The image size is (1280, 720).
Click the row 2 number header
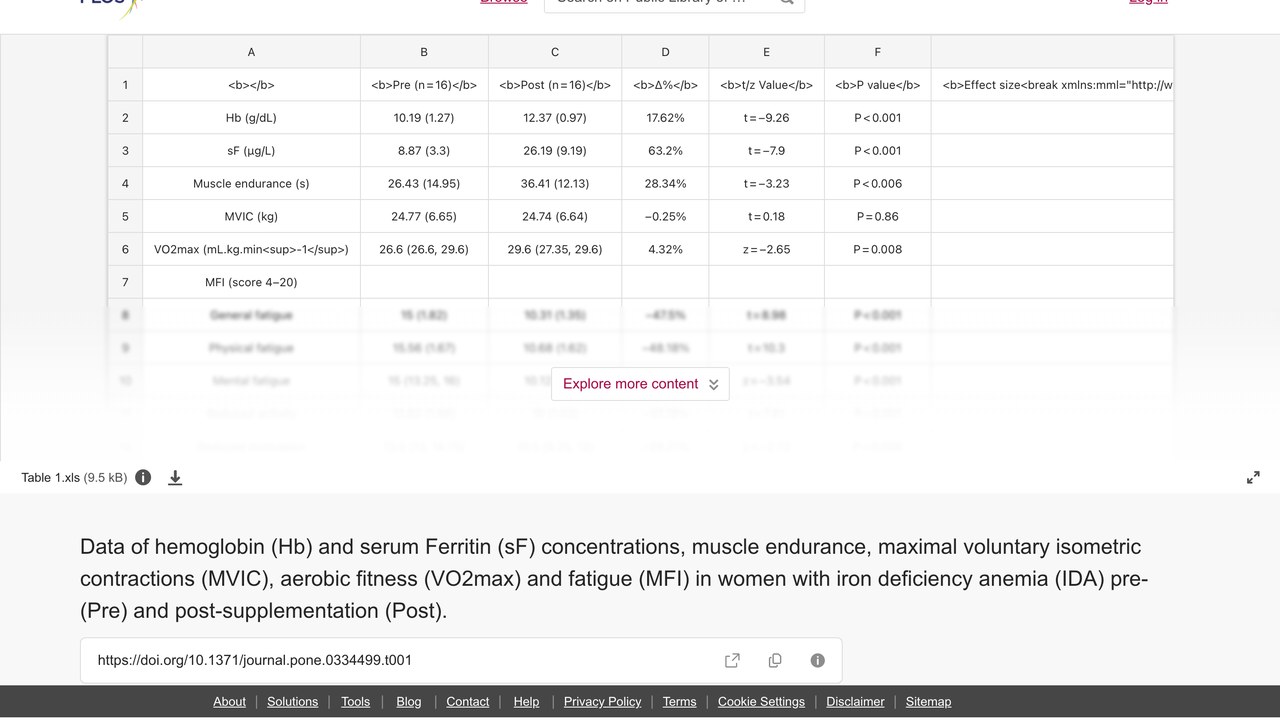(125, 118)
